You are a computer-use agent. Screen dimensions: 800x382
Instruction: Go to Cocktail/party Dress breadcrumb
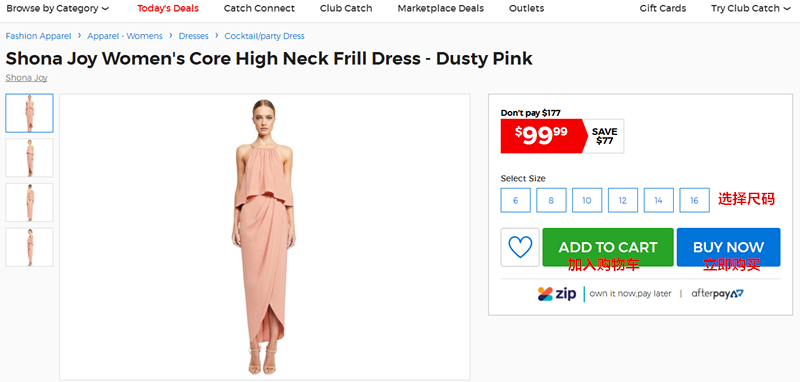(x=264, y=36)
